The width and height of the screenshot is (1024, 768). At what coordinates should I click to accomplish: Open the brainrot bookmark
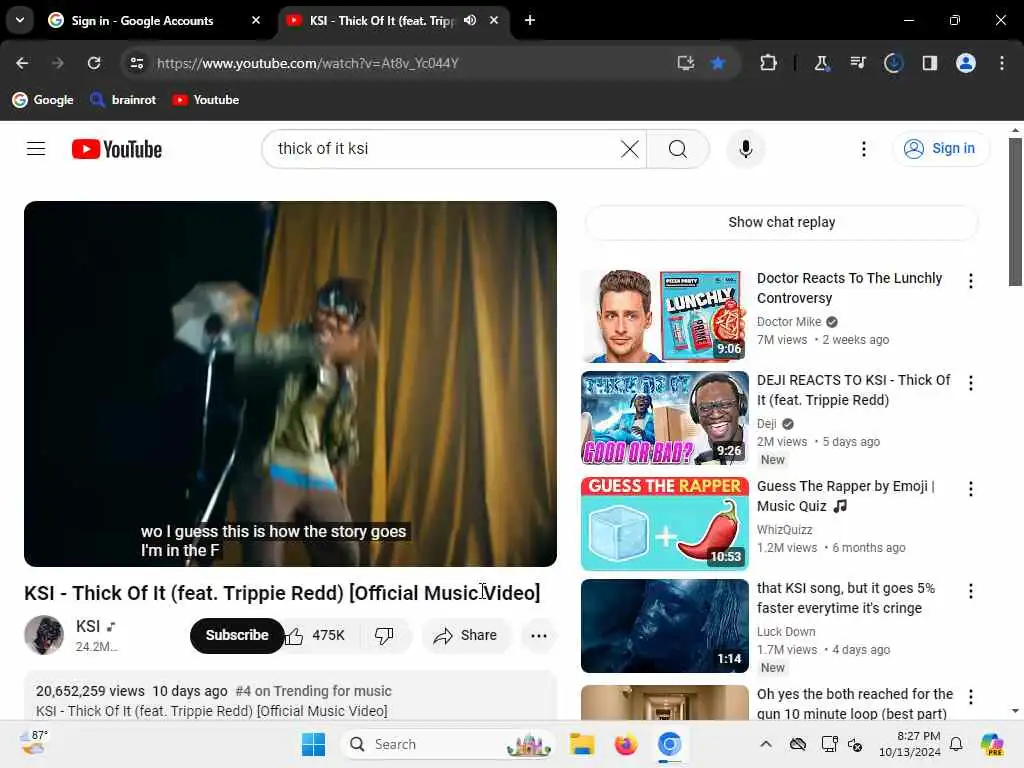click(x=123, y=100)
